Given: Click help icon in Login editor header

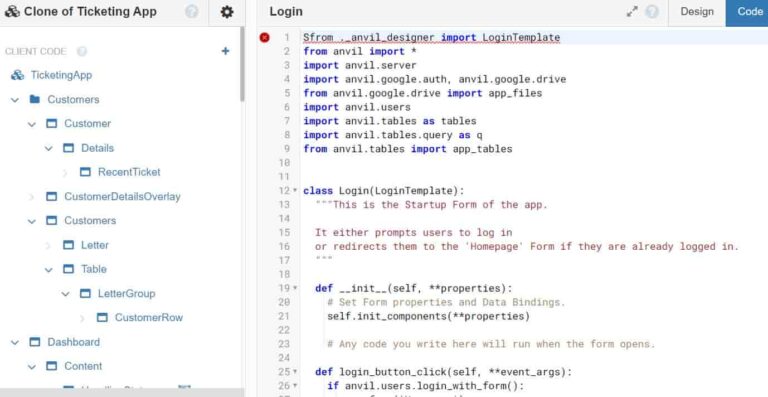Looking at the screenshot, I should pyautogui.click(x=651, y=12).
